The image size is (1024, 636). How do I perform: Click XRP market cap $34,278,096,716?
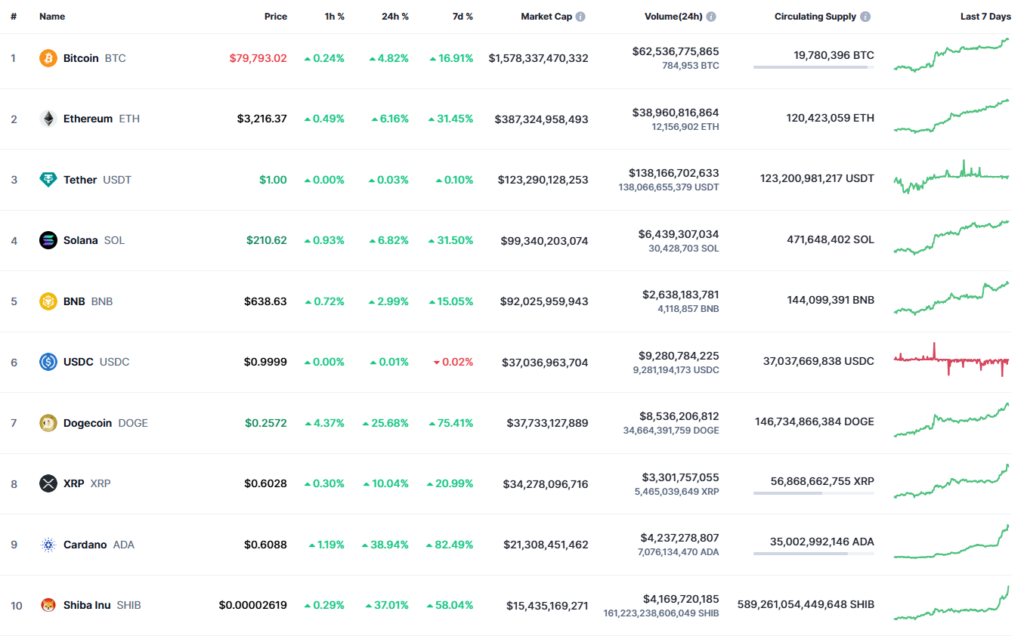(545, 484)
